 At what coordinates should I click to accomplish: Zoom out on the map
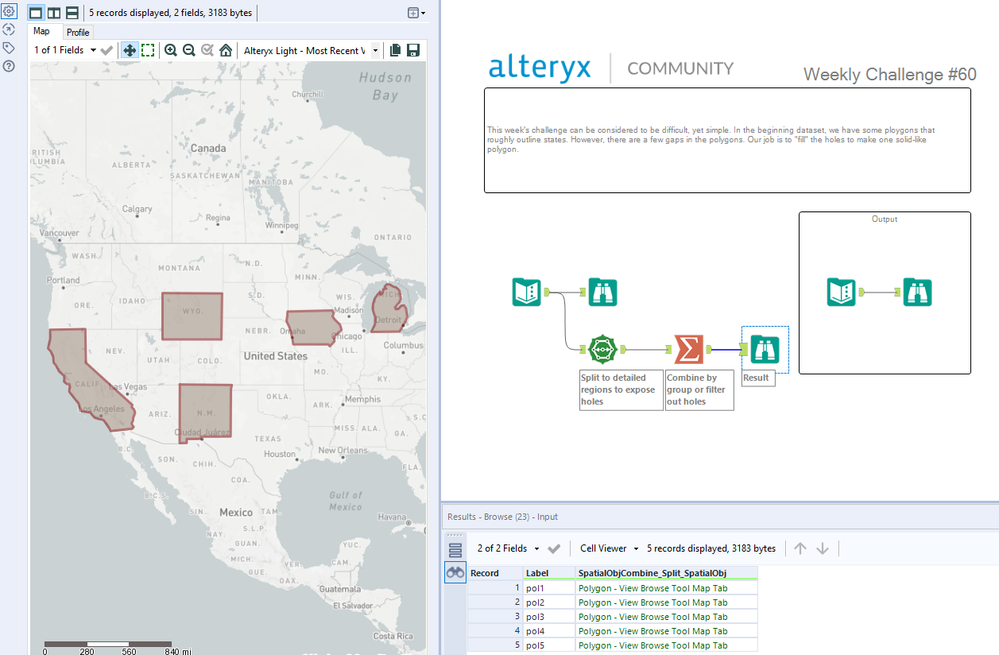(189, 50)
